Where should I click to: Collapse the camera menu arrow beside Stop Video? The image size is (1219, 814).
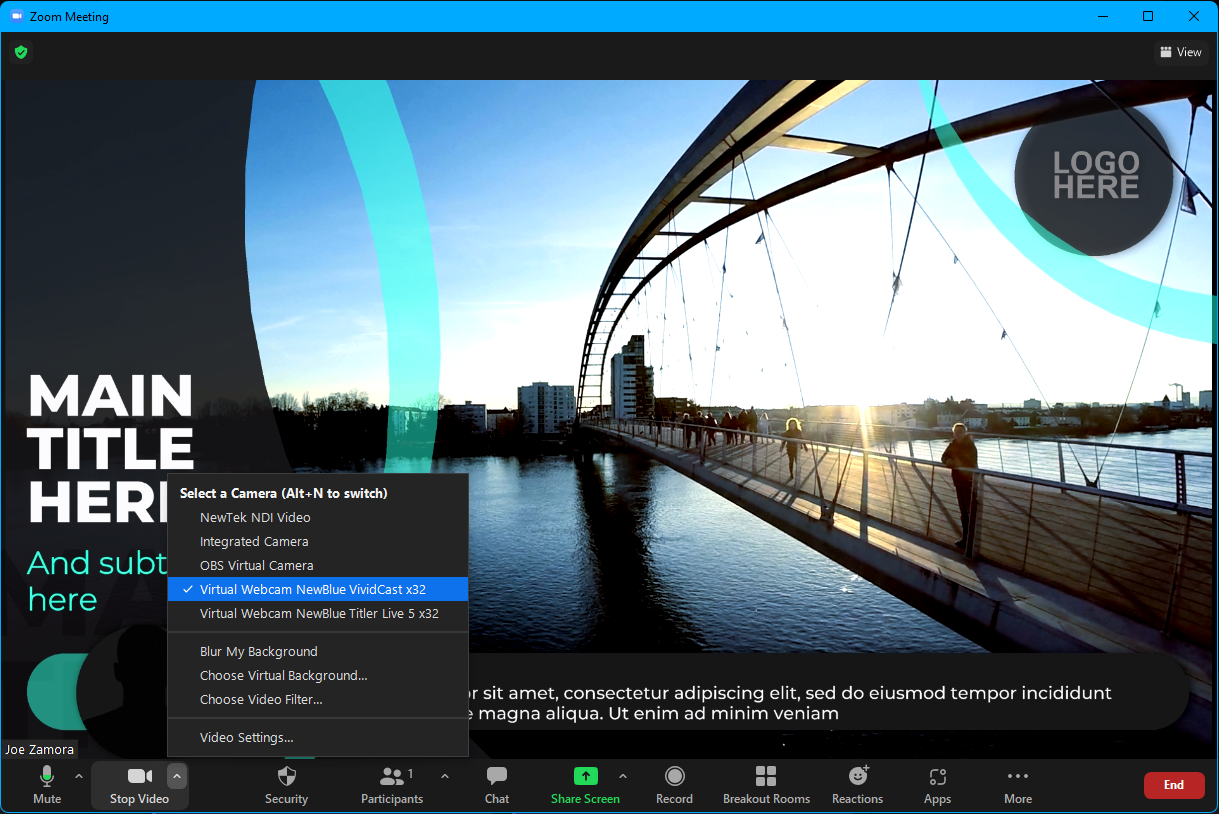[x=176, y=776]
